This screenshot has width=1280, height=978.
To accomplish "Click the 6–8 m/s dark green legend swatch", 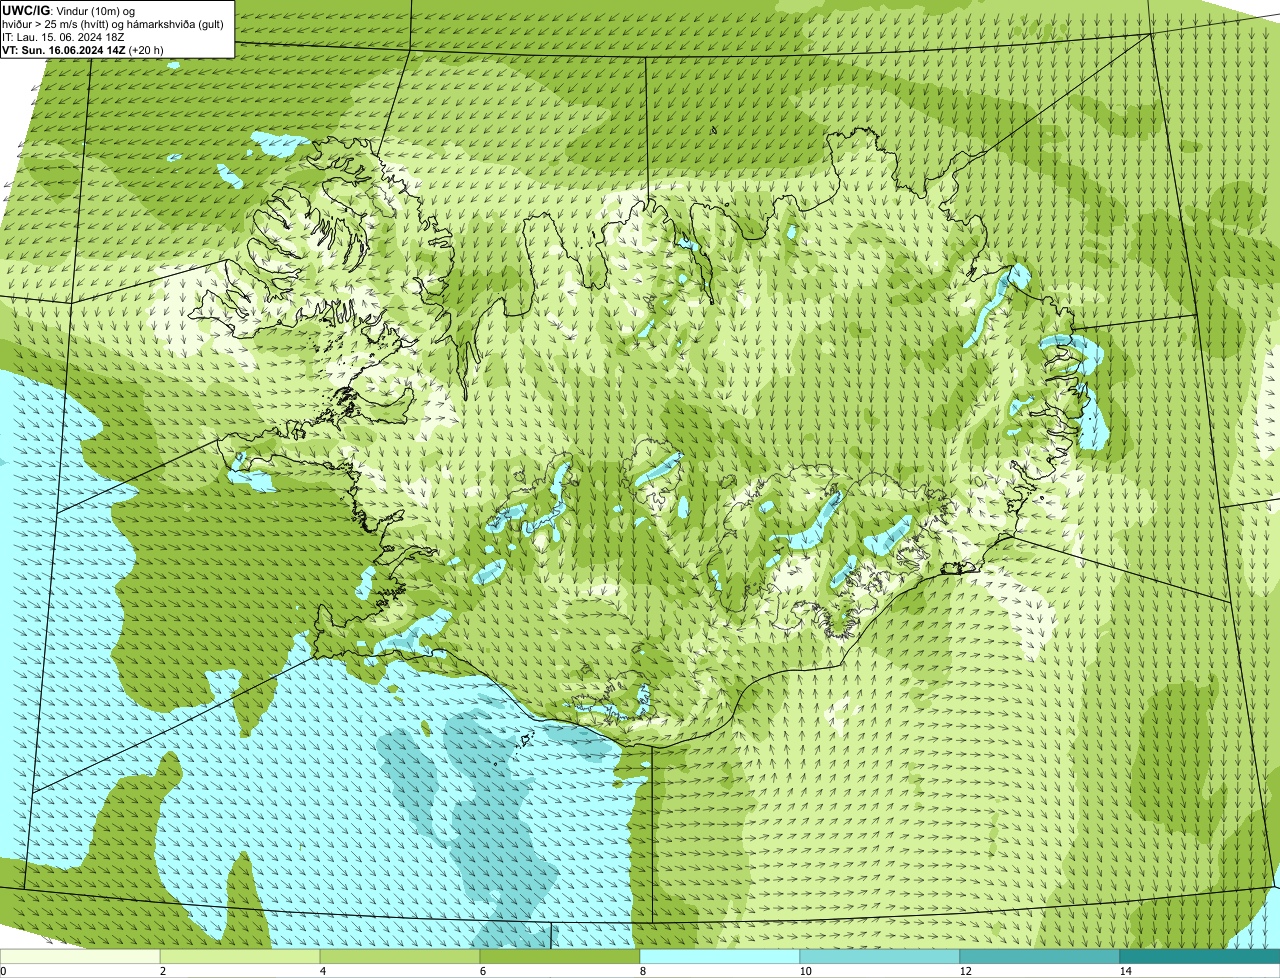I will click(560, 956).
